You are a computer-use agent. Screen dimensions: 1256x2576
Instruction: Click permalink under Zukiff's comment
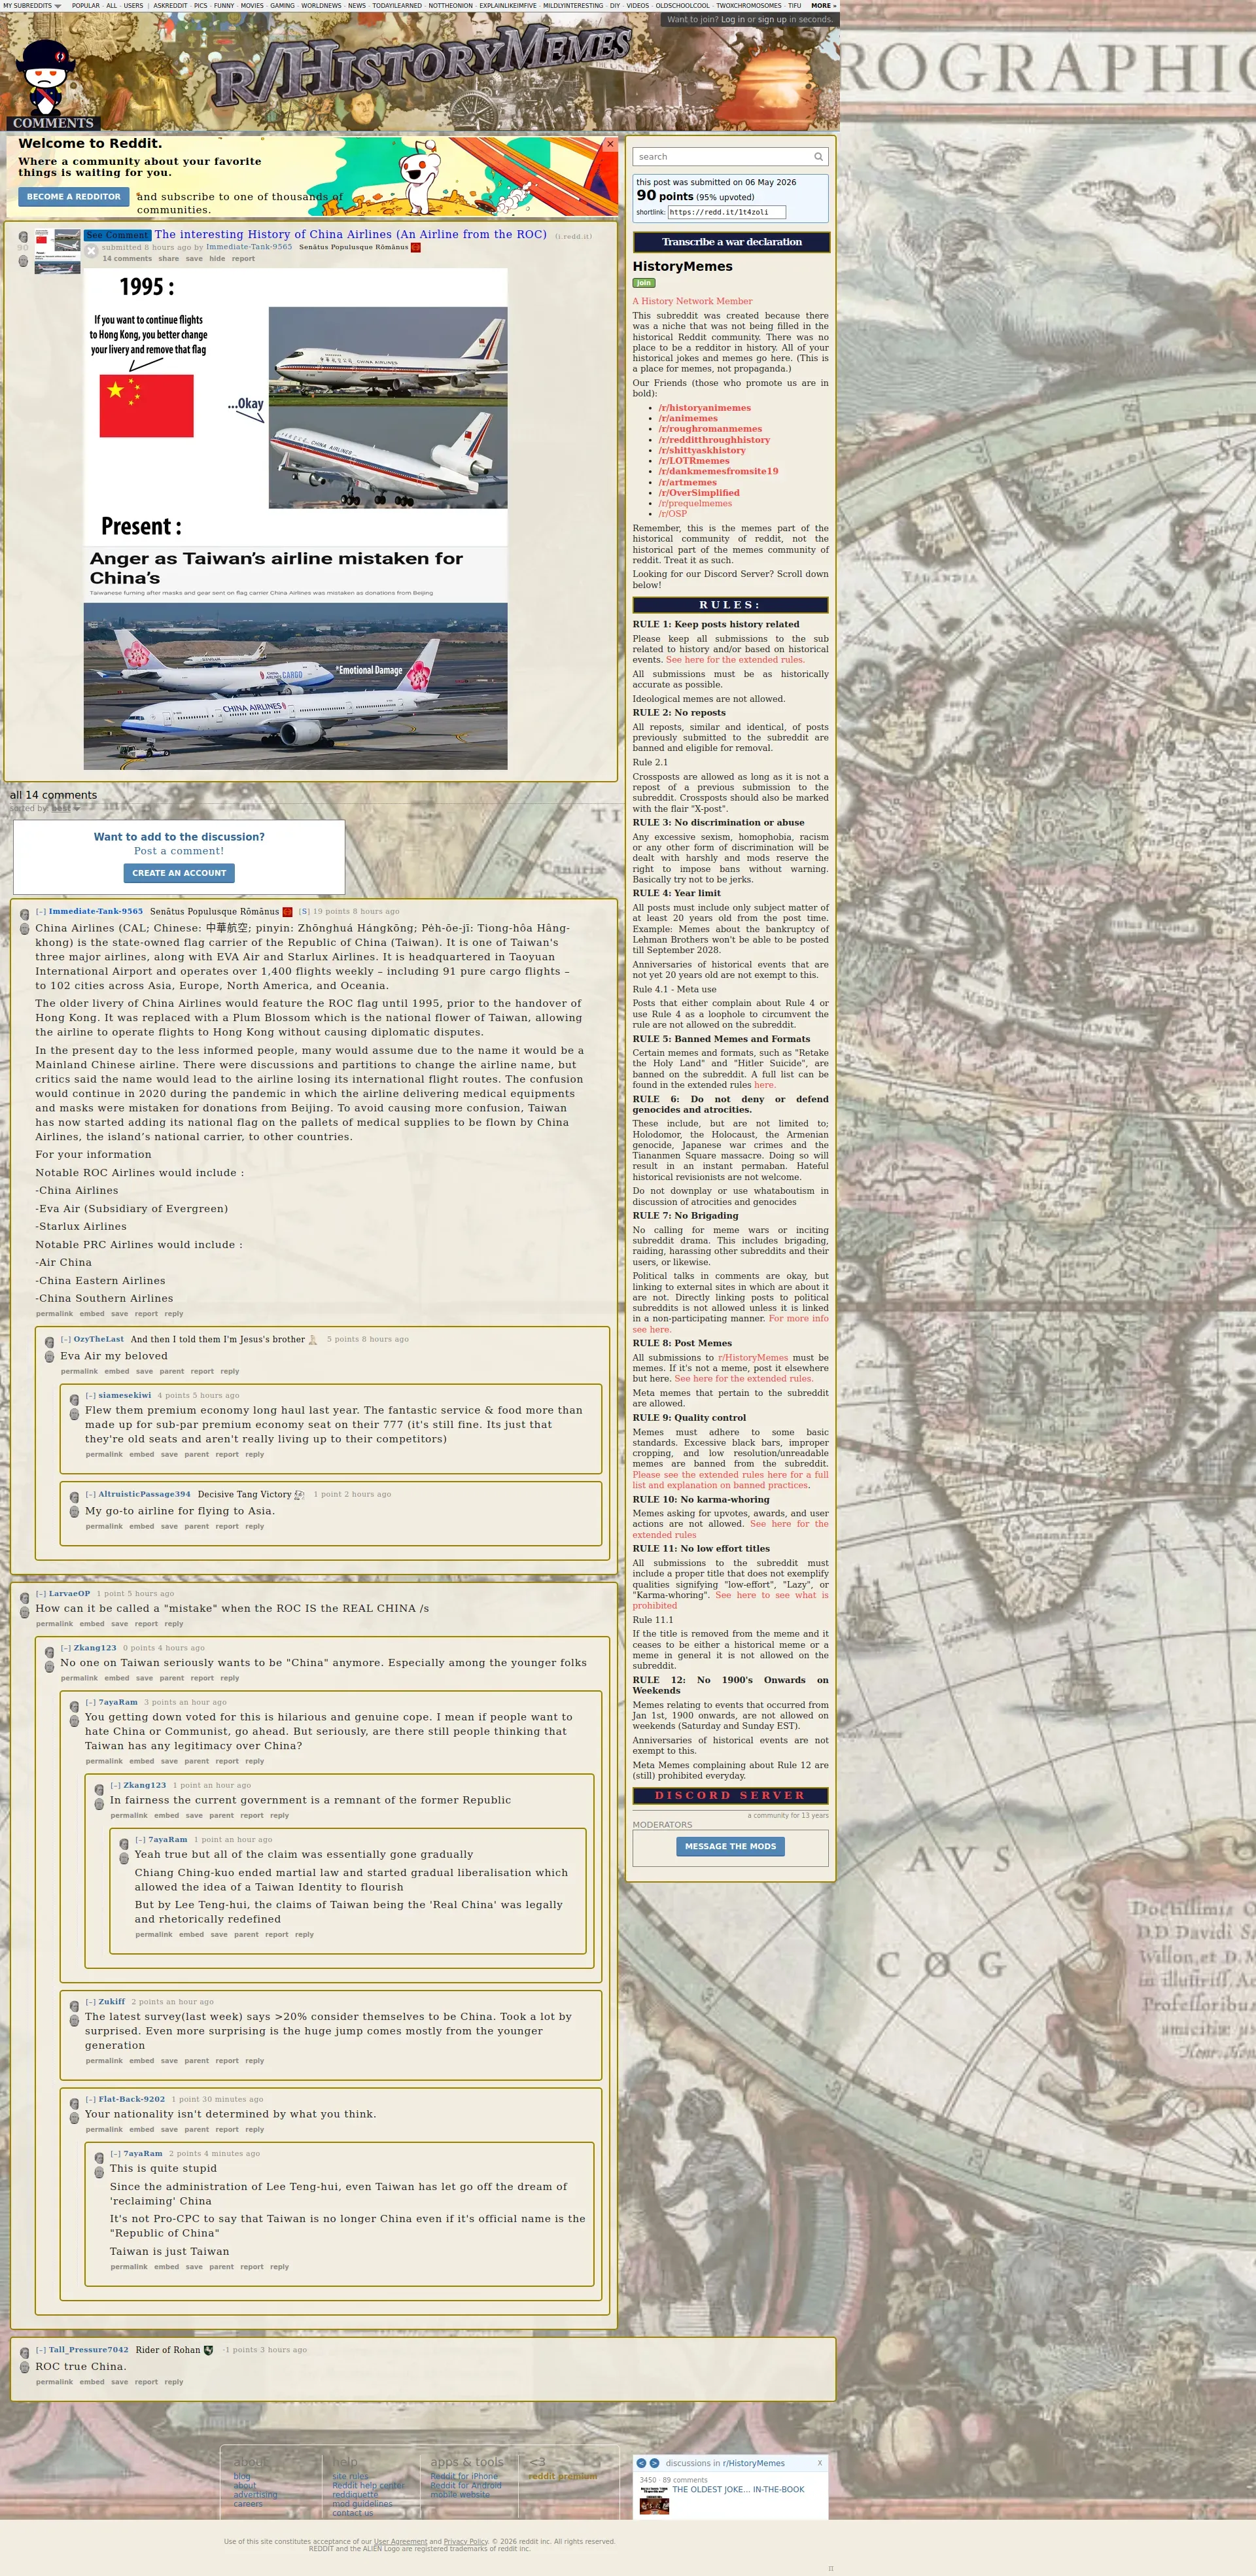coord(104,2061)
